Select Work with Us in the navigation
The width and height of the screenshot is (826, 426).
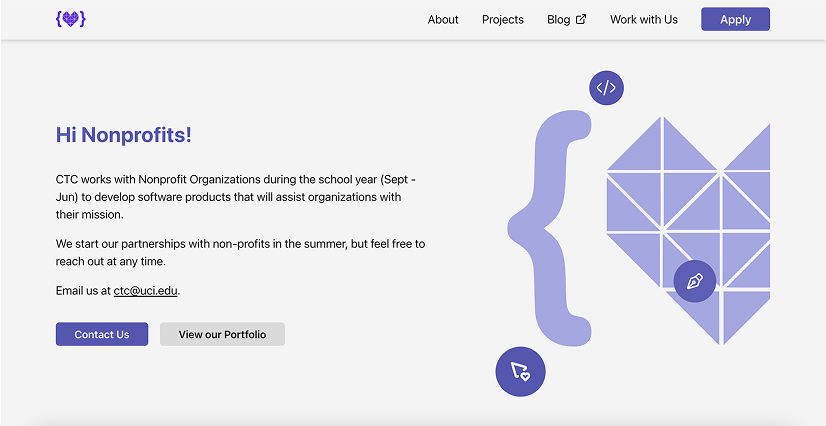coord(643,20)
